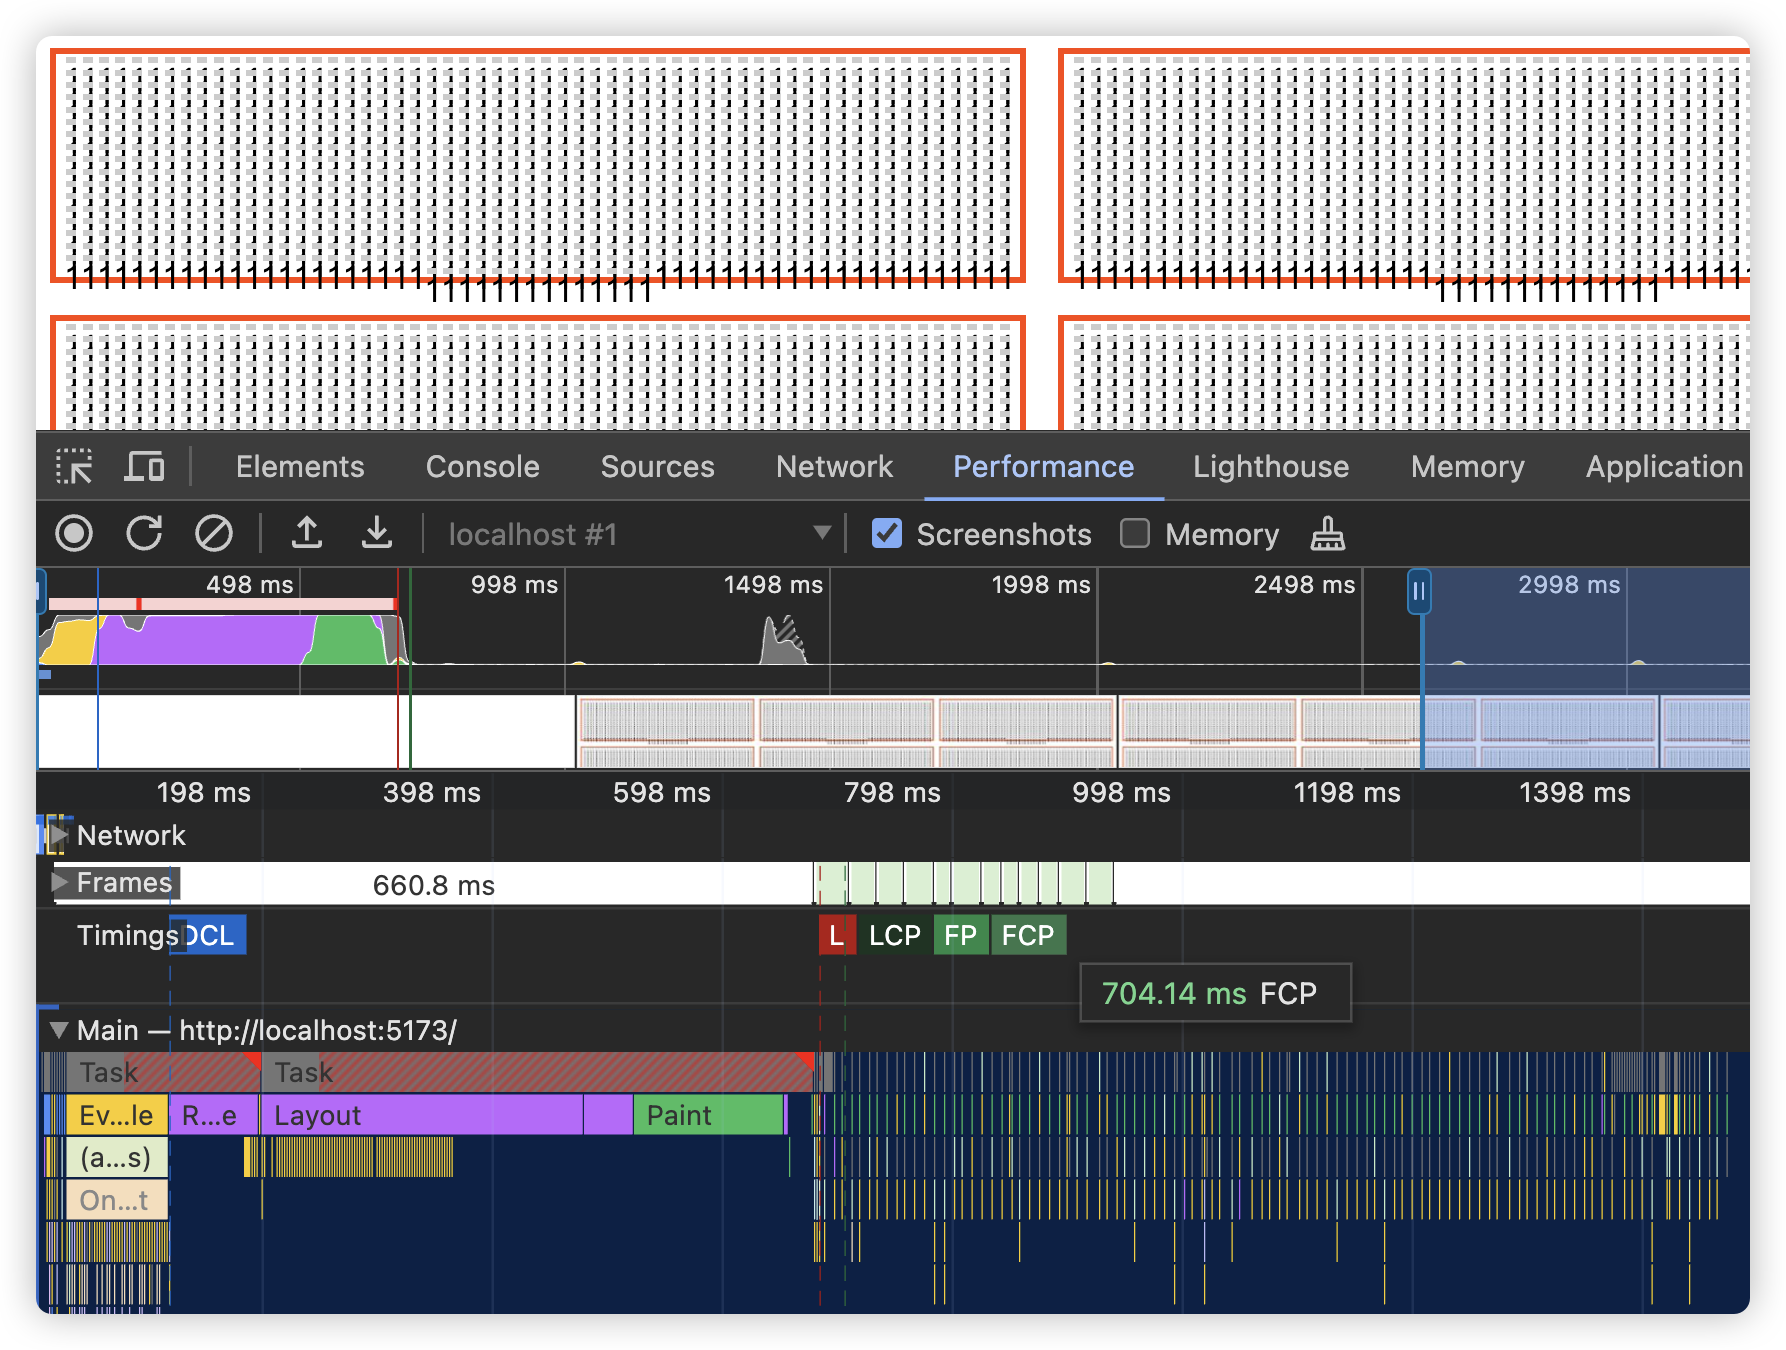Click the overview range selection handle
Screen dimensions: 1786x1350
coord(1418,591)
